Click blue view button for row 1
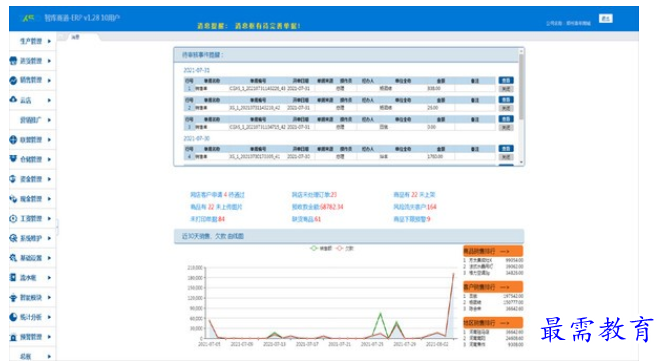This screenshot has width=662, height=361. coord(506,80)
